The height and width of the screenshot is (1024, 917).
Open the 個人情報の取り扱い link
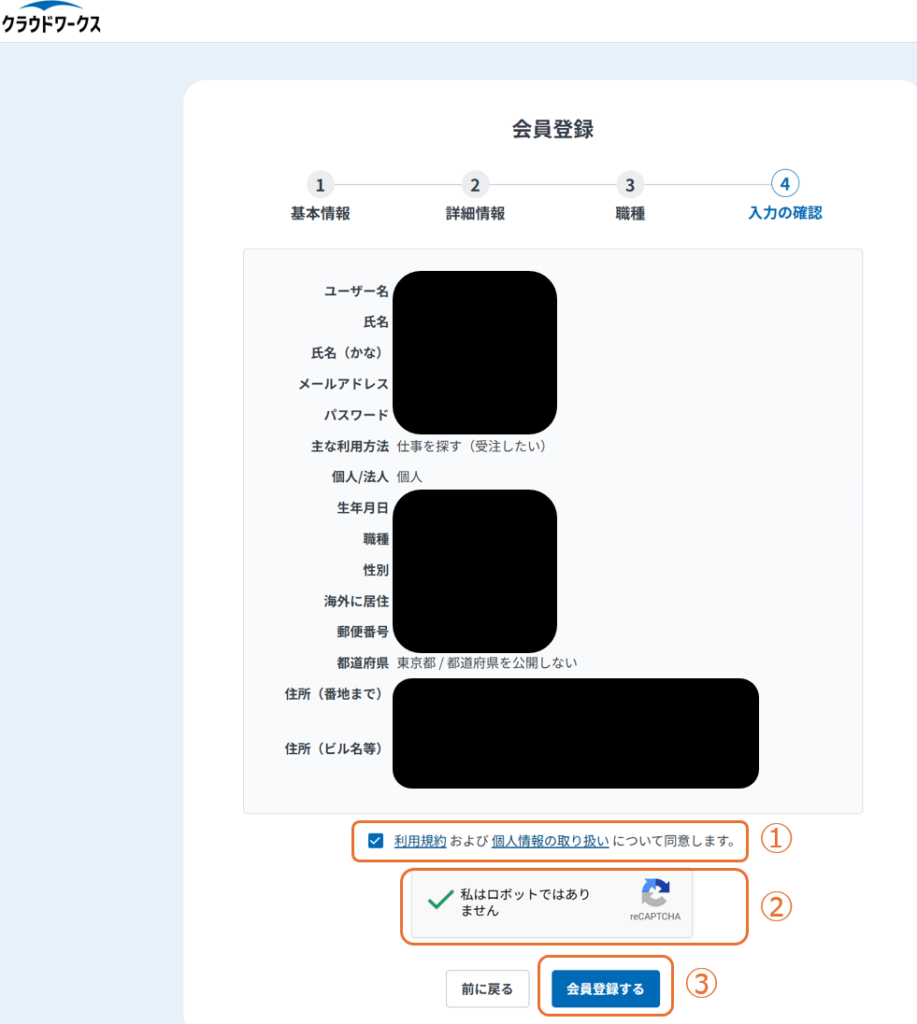550,841
